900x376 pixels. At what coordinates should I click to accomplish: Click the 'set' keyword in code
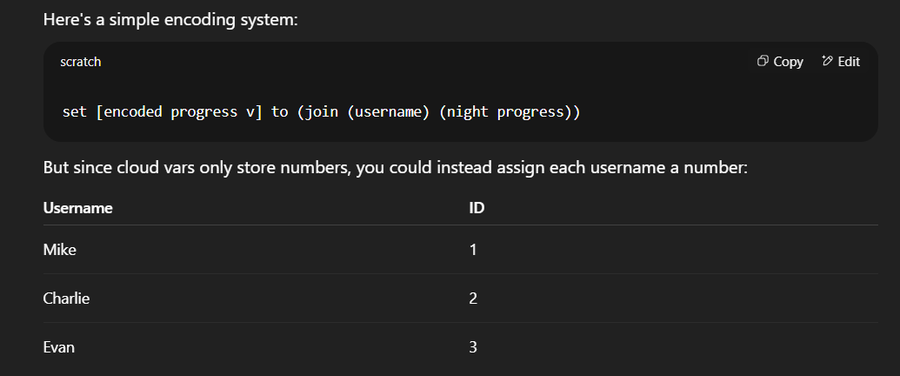pos(74,111)
